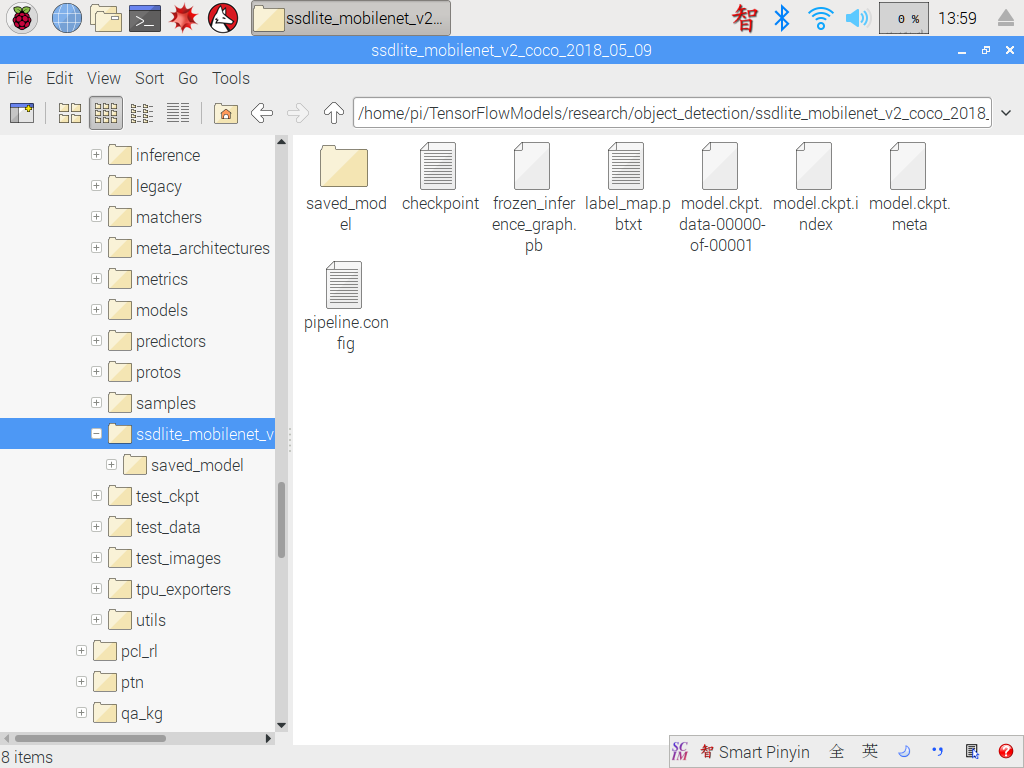Collapse the ssdlite_mobilenet tree node

click(x=96, y=434)
